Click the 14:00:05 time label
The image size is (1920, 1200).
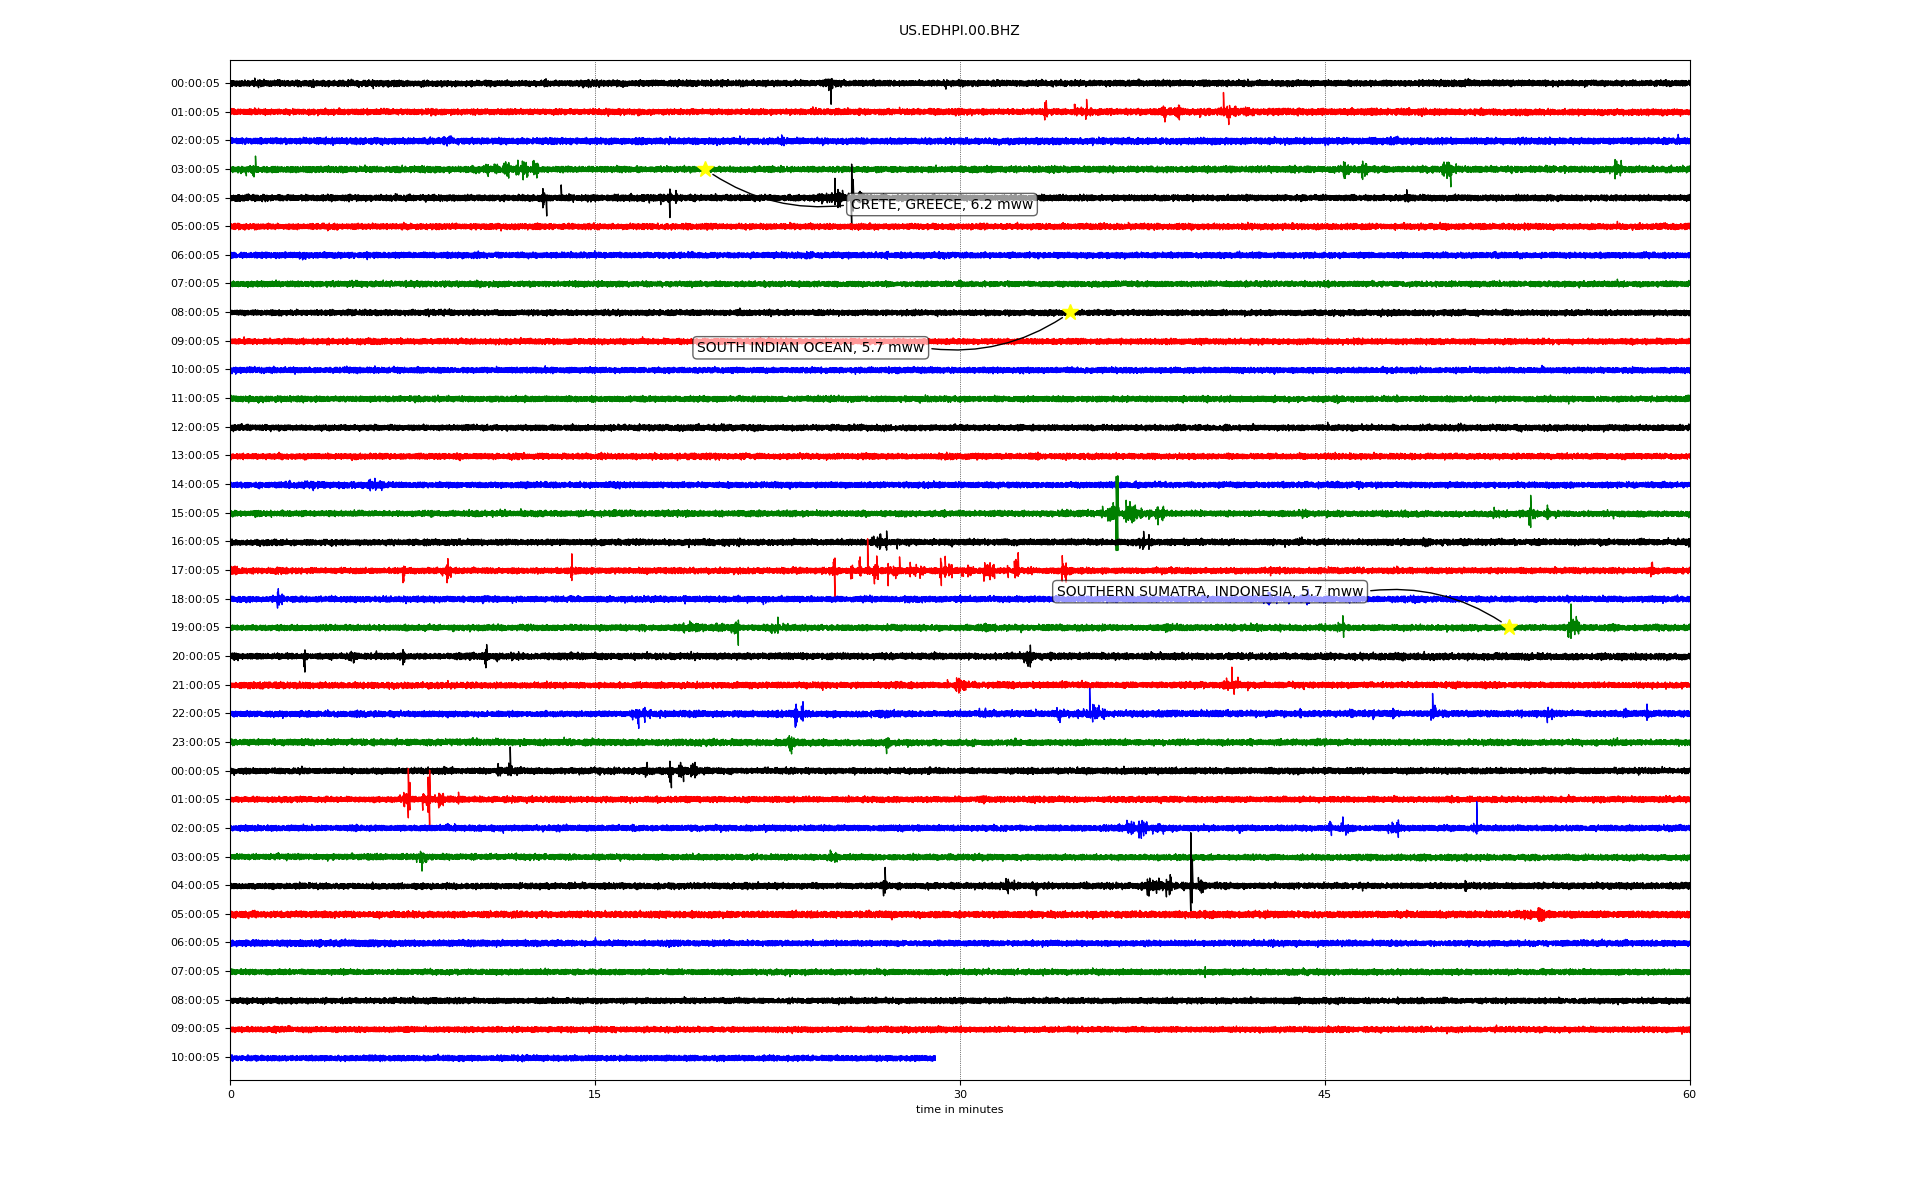point(195,485)
